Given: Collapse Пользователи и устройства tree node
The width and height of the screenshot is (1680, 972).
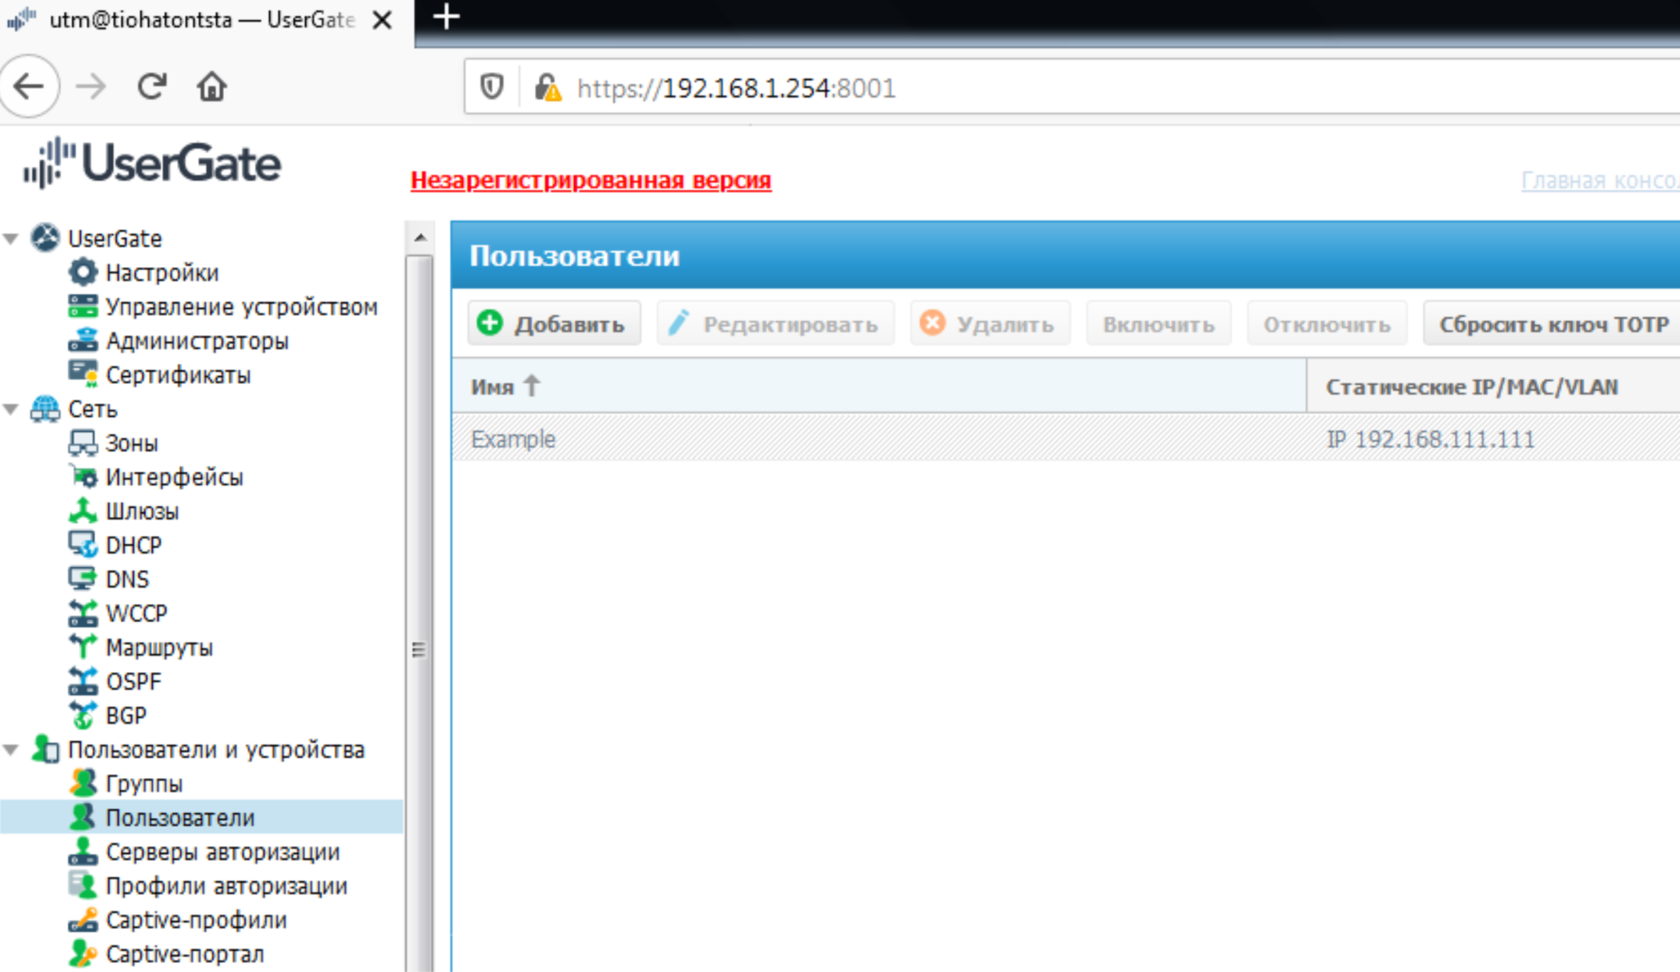Looking at the screenshot, I should [x=11, y=749].
